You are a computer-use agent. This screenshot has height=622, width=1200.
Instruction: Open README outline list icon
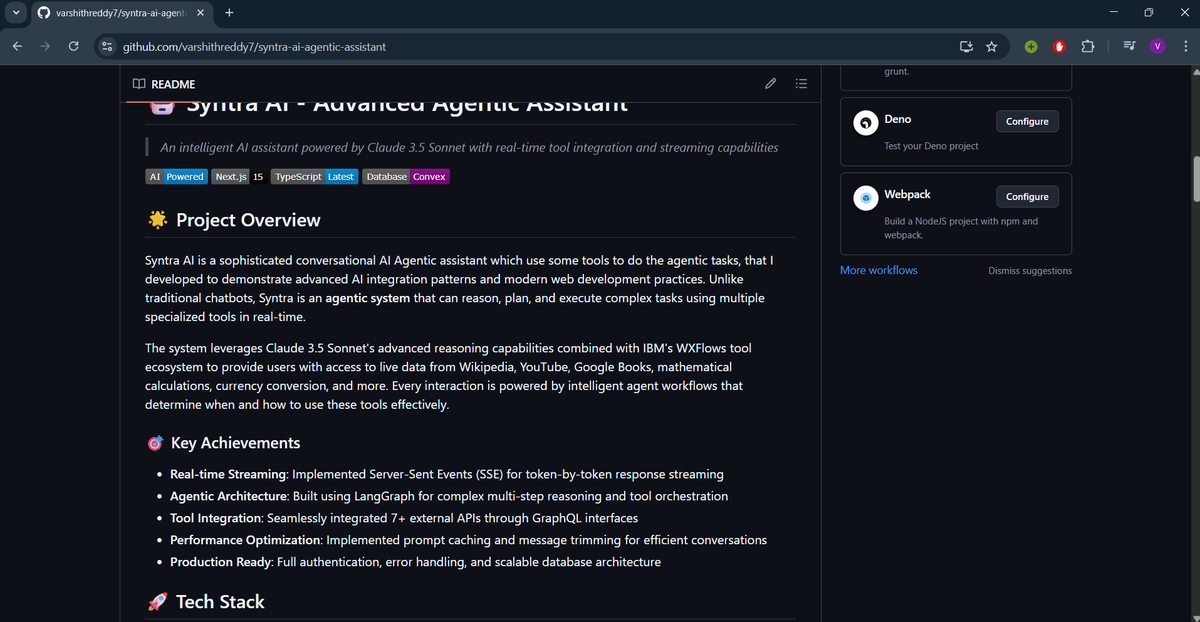point(801,84)
